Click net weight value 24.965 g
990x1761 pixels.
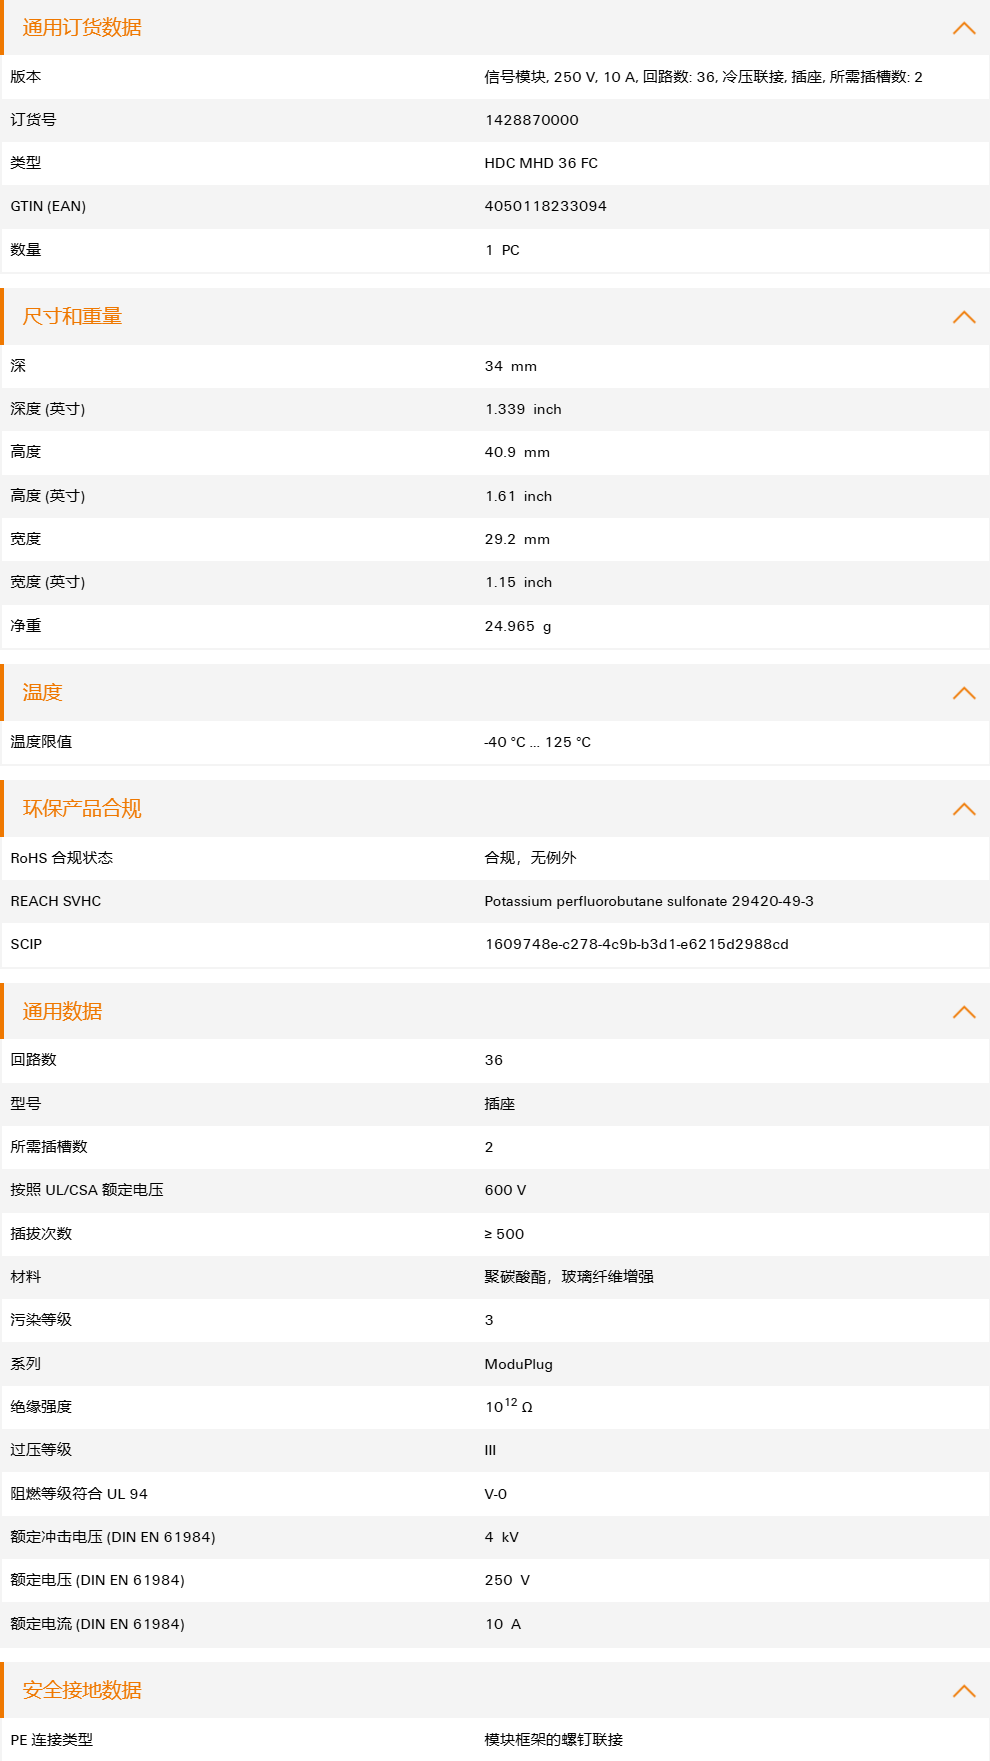517,626
